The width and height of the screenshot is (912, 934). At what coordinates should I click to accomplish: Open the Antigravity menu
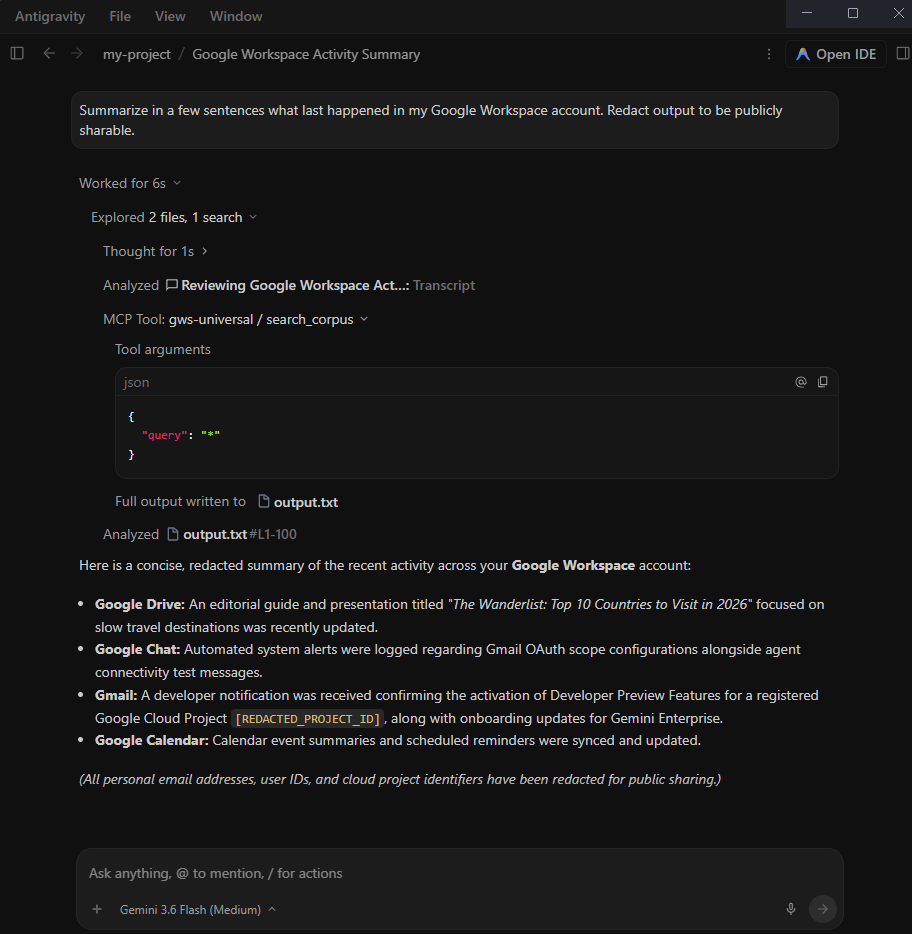click(50, 16)
